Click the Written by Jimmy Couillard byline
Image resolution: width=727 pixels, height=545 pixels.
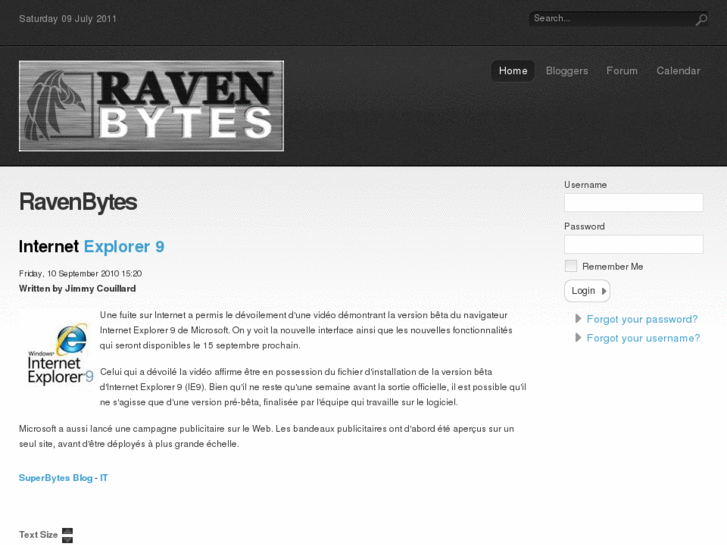(x=77, y=289)
